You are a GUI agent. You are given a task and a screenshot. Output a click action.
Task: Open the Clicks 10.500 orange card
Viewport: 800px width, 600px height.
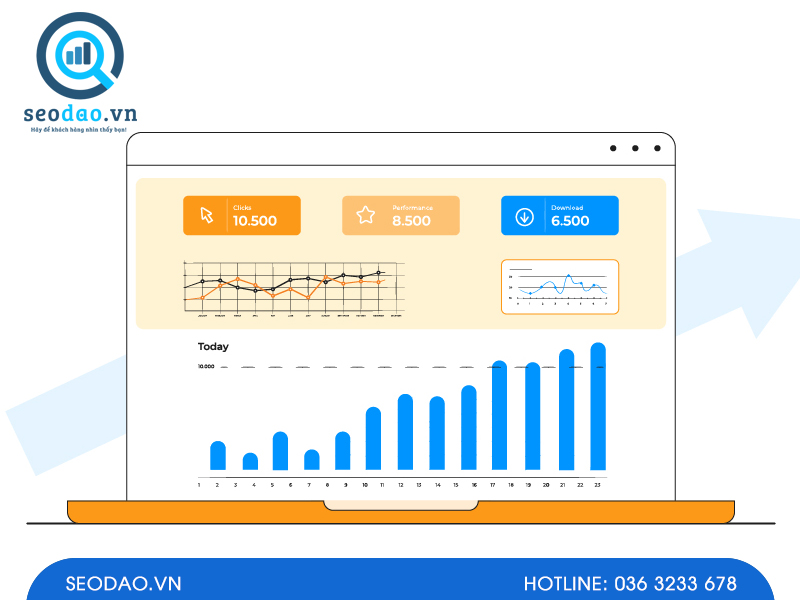pos(241,215)
